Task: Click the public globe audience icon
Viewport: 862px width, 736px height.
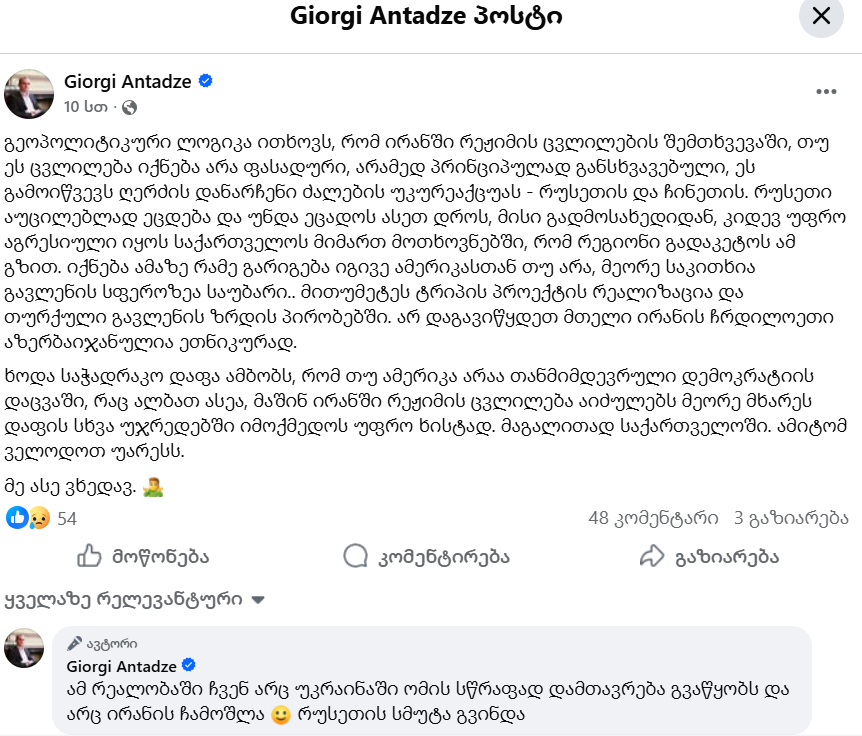Action: click(130, 107)
